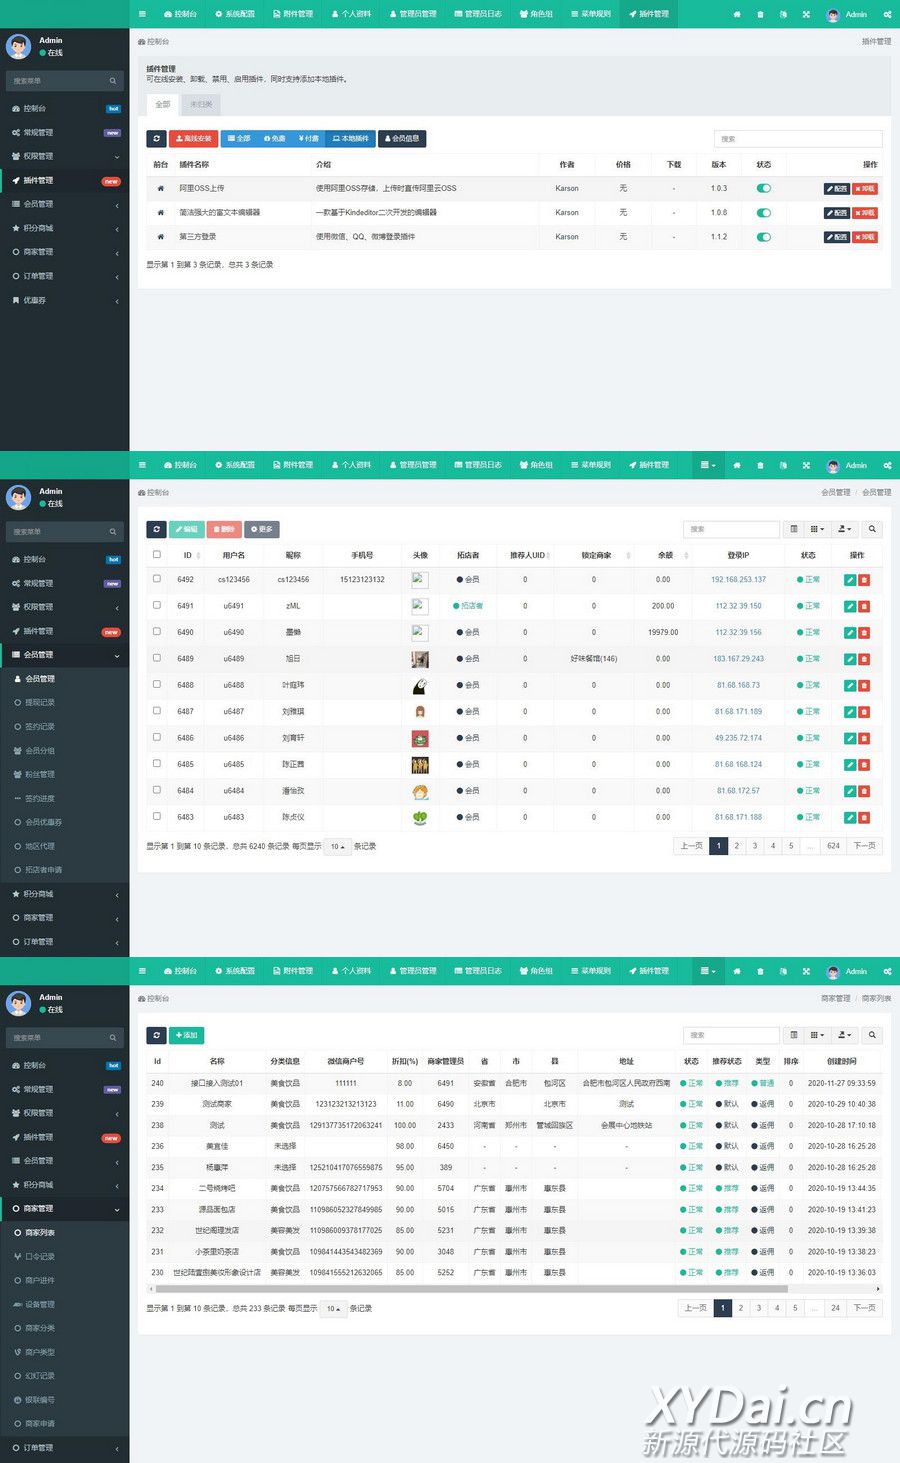Disable the 第三方登录 plugin status switch
The width and height of the screenshot is (900, 1463).
pos(764,237)
